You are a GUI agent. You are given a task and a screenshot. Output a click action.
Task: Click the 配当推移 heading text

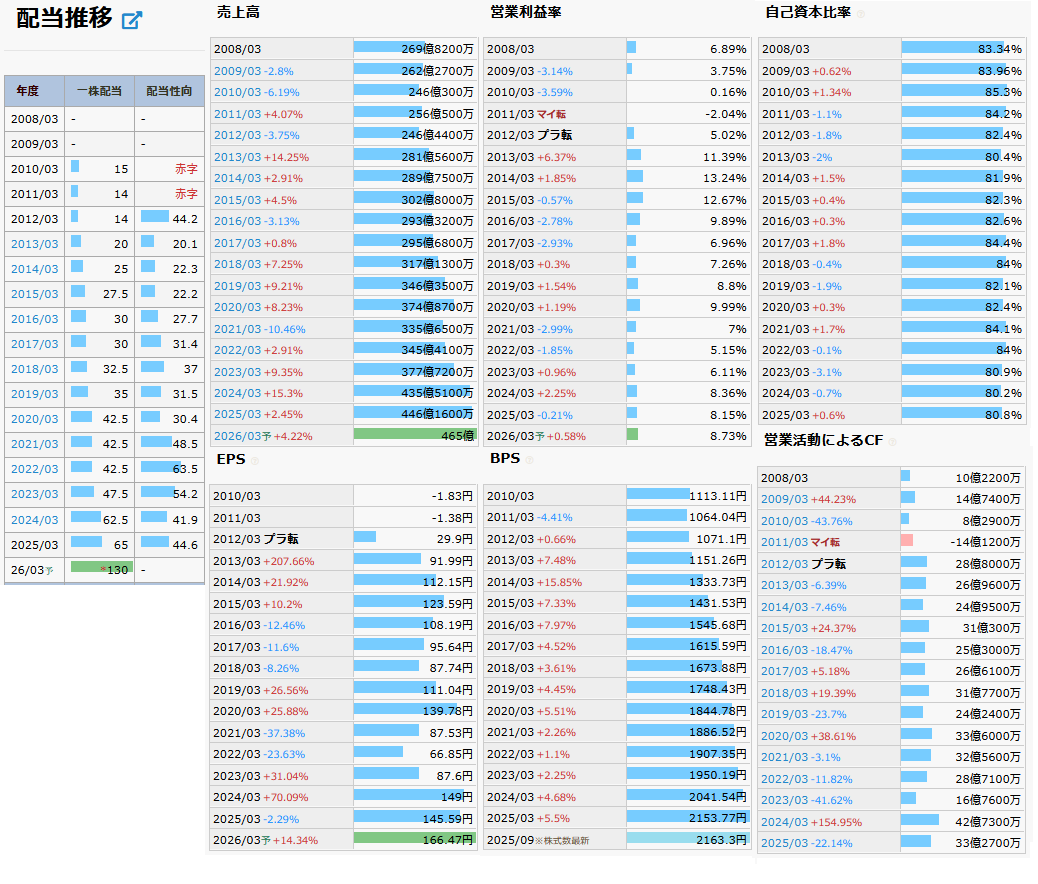(x=64, y=20)
